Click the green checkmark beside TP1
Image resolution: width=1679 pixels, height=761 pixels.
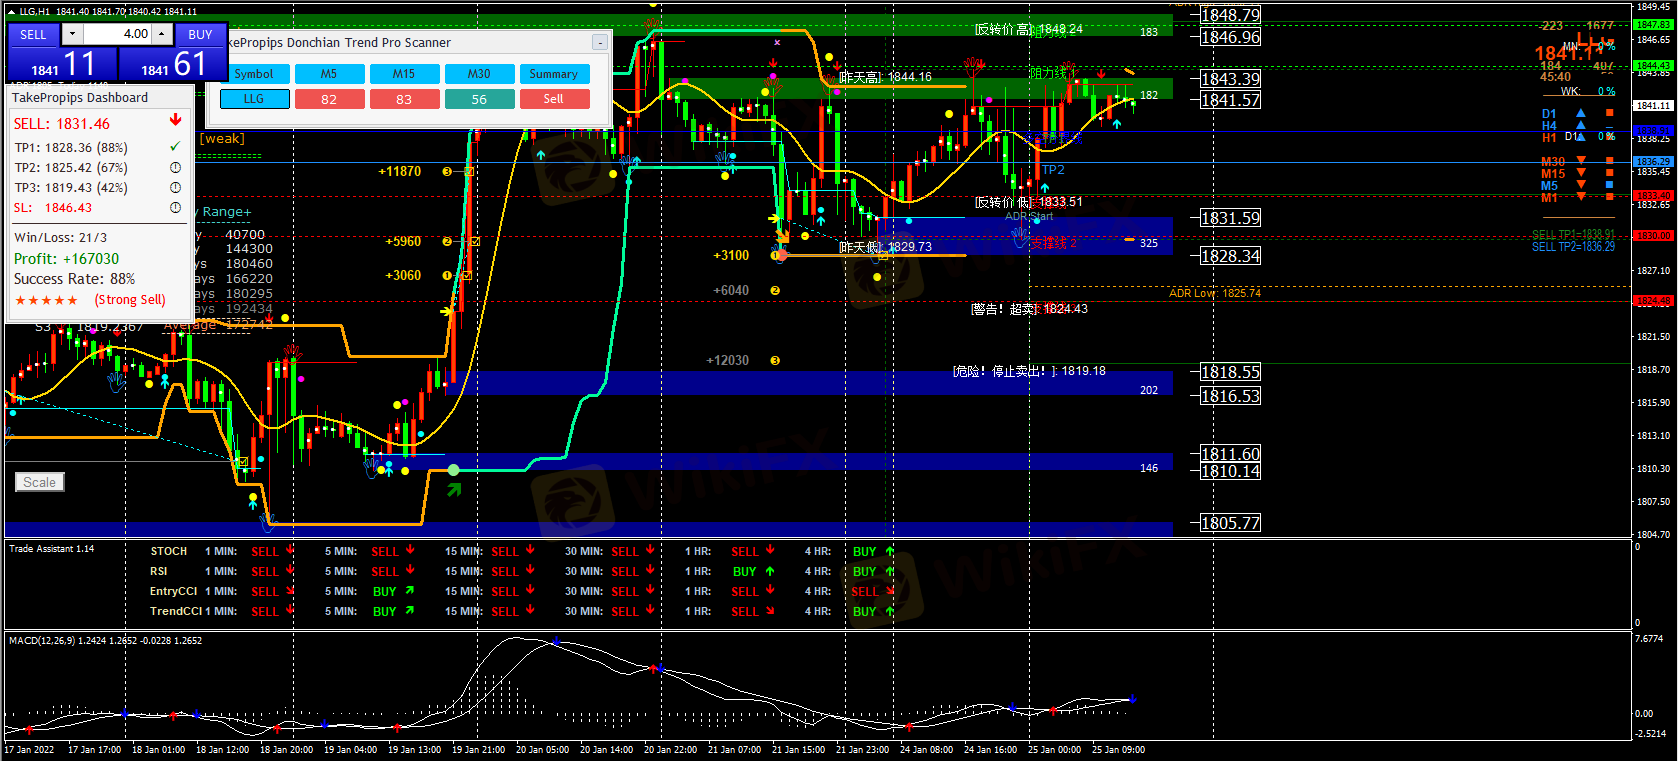[x=175, y=147]
